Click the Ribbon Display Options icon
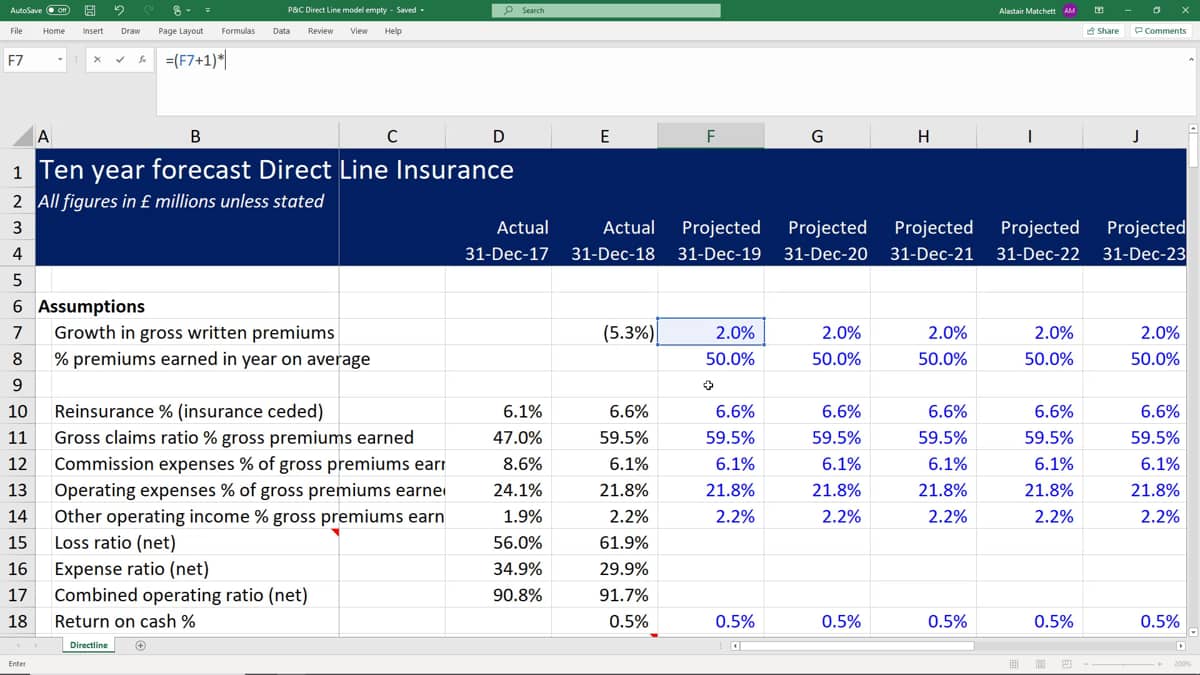1200x675 pixels. [1099, 10]
